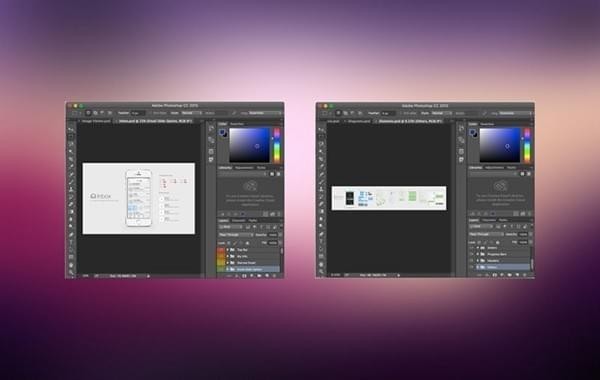Screen dimensions: 600x380
Task: Click add-to-selection icon in right options bar
Action: tap(345, 113)
